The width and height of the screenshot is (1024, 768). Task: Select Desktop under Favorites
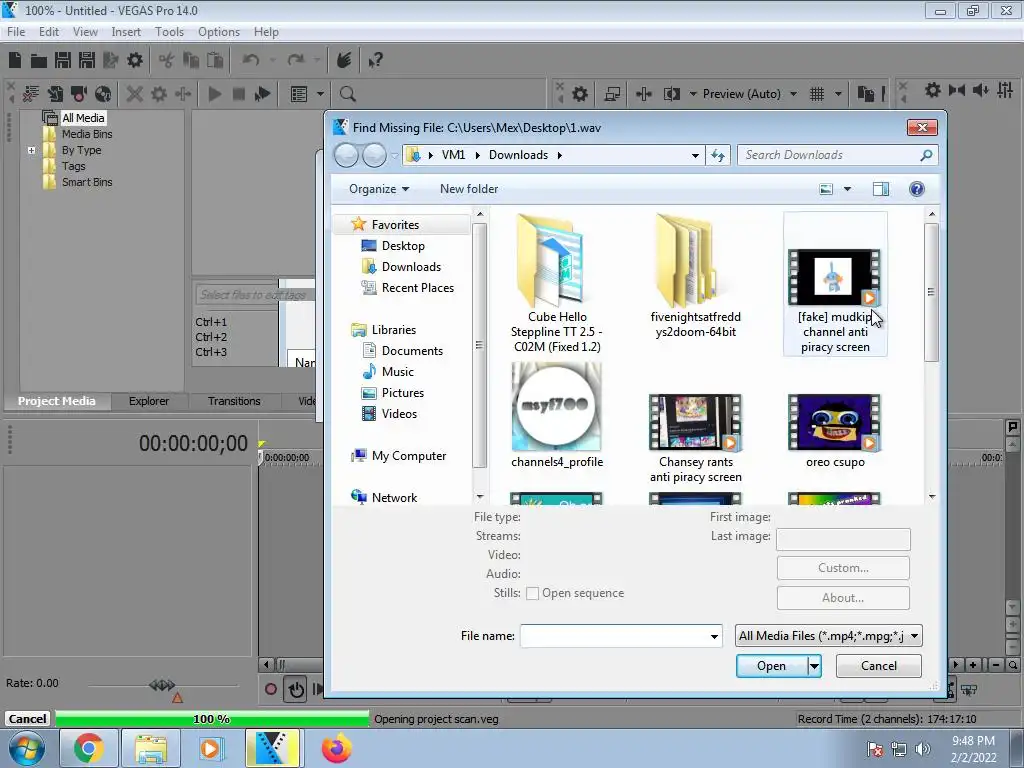click(x=403, y=246)
